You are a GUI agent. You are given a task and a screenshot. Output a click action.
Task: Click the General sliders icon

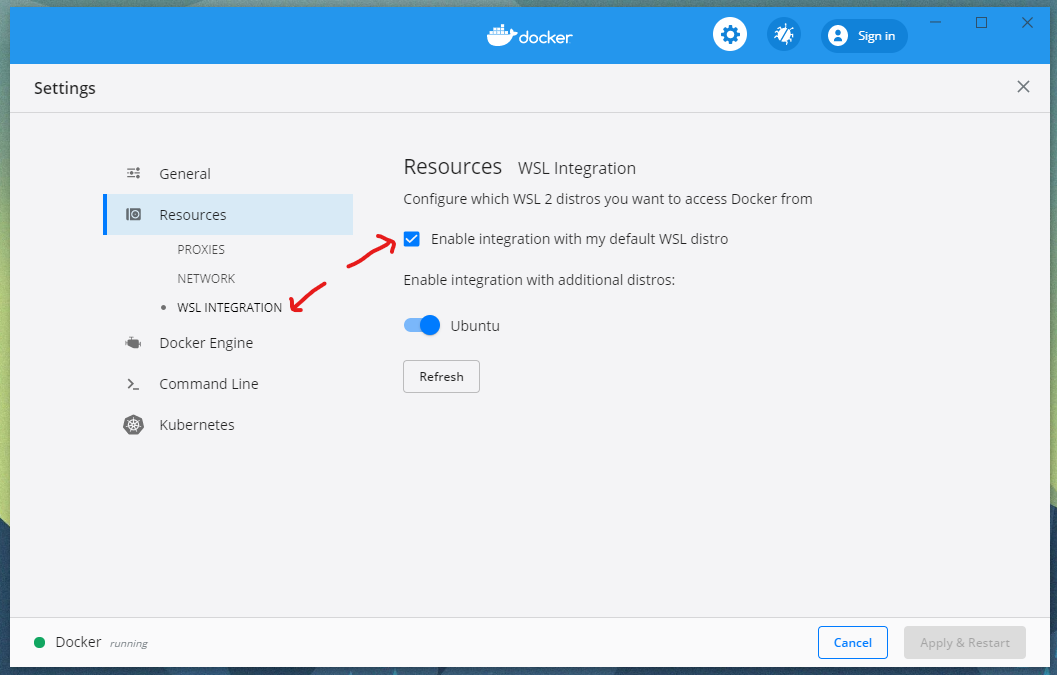click(133, 173)
